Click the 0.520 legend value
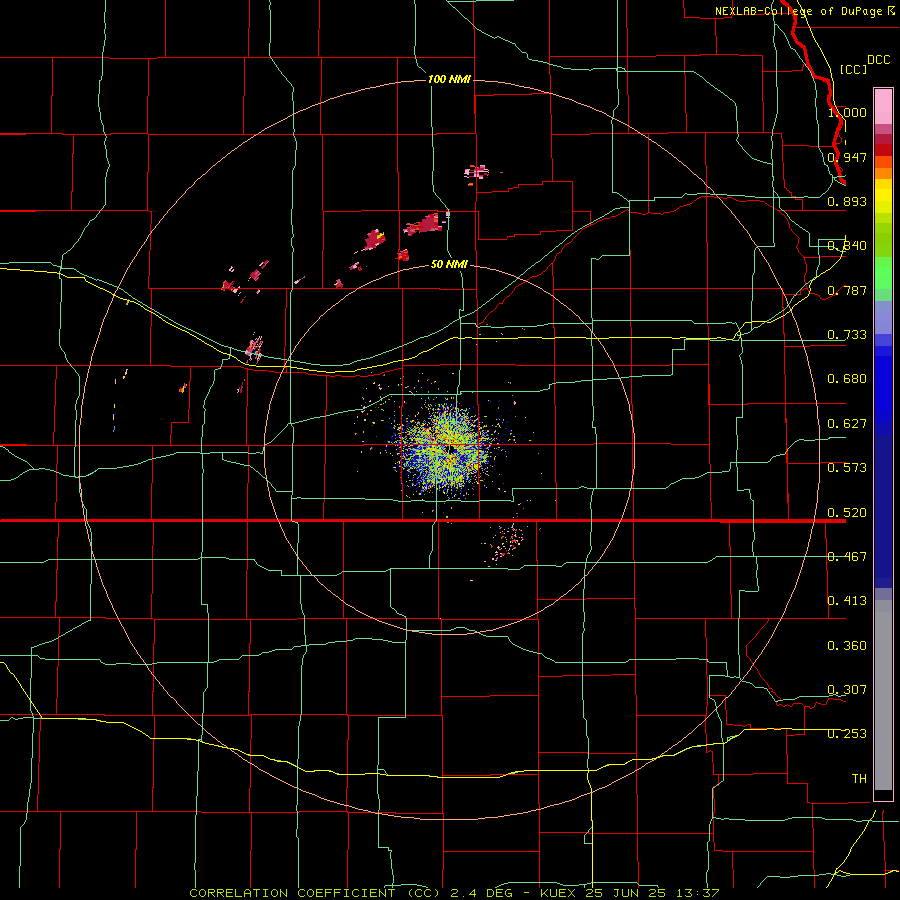 pos(847,513)
